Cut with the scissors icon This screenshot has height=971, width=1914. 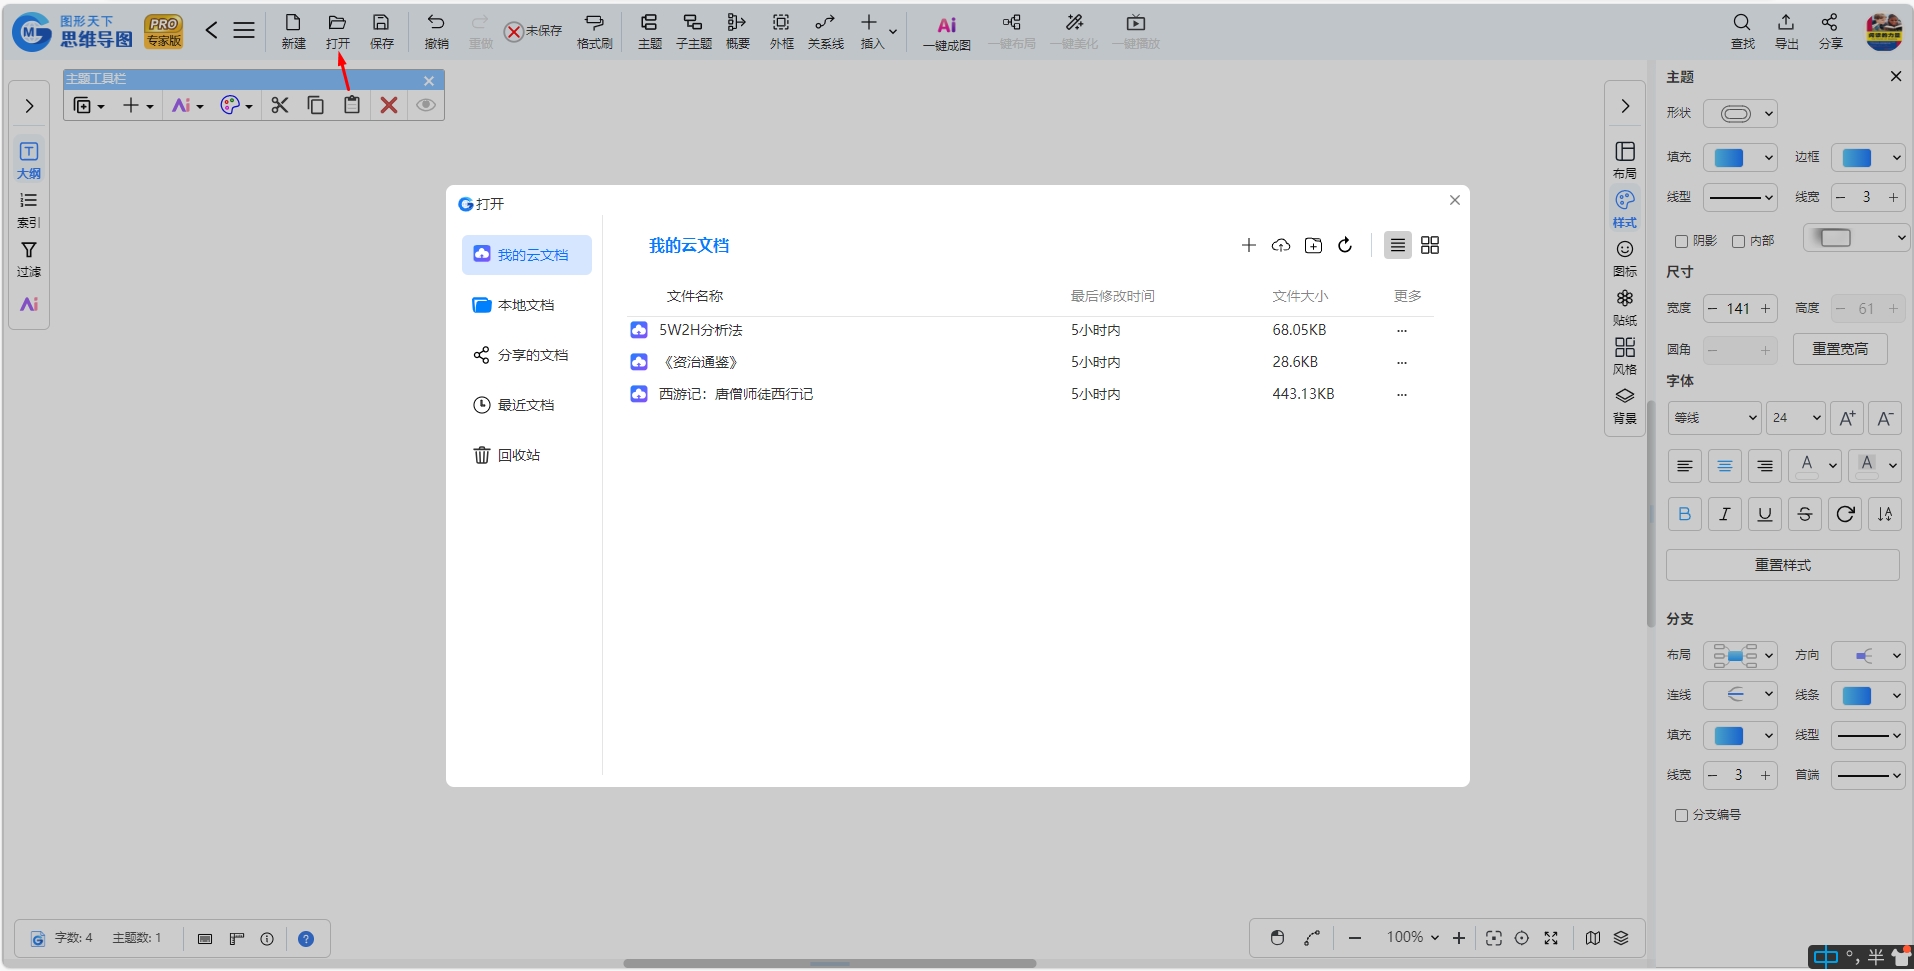click(x=279, y=105)
